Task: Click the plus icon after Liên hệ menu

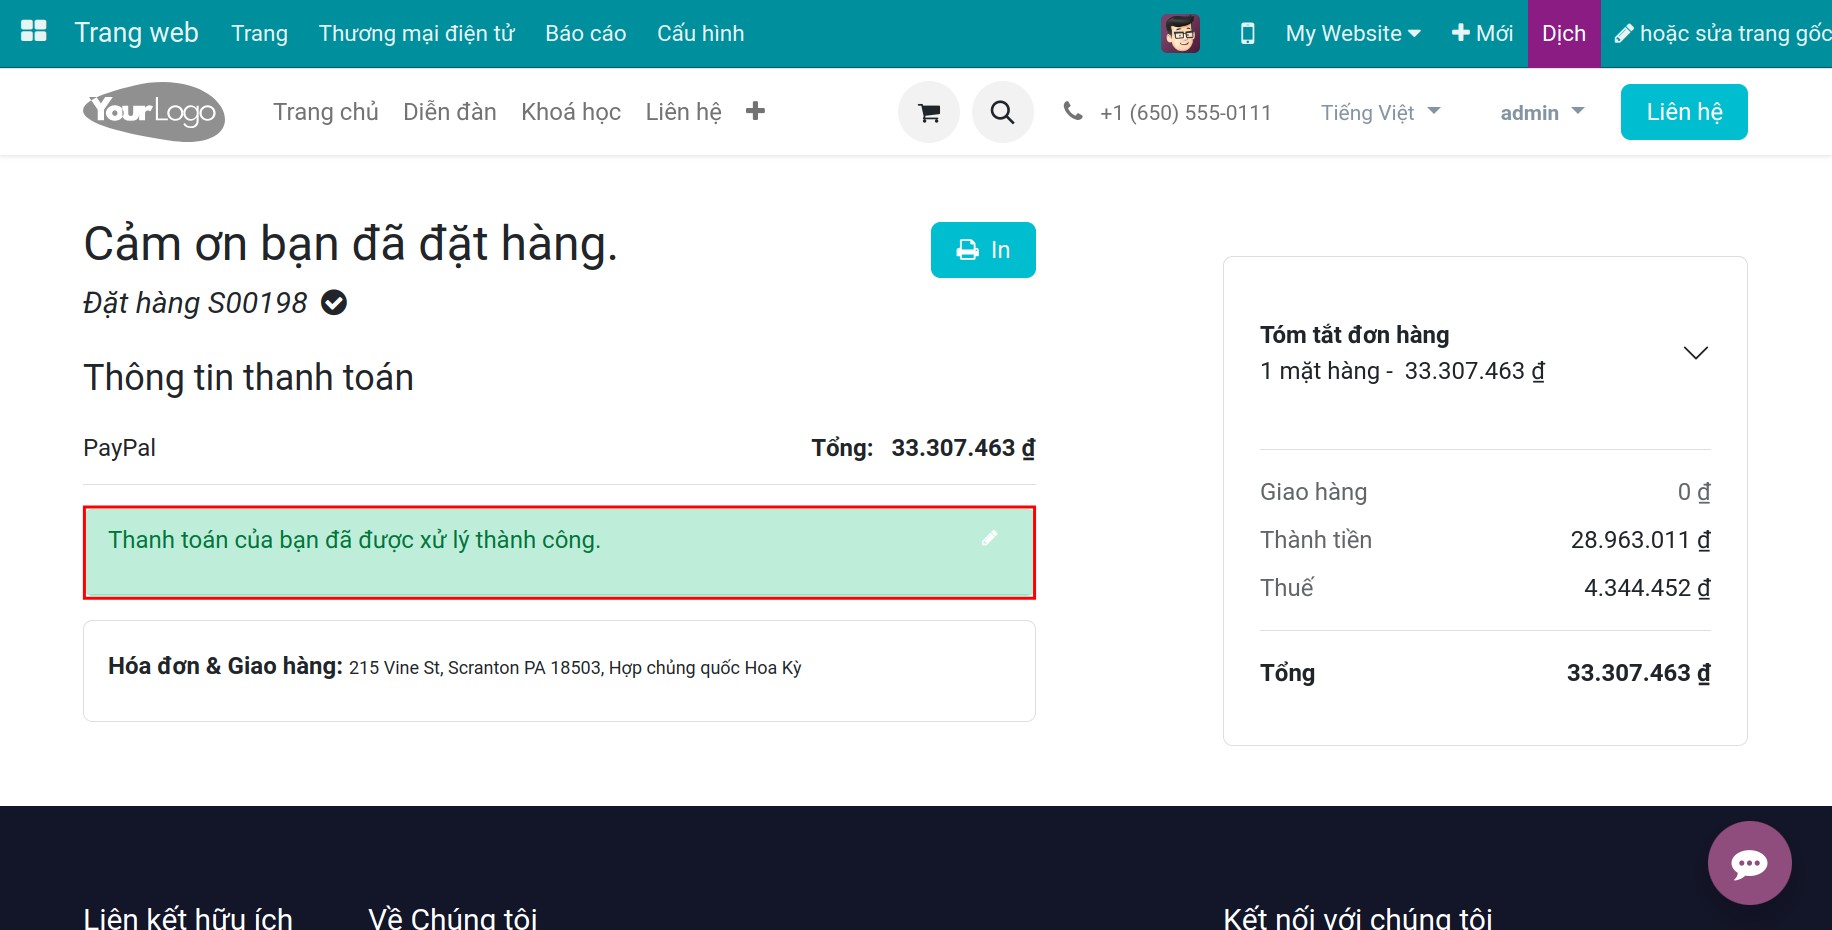Action: pos(755,111)
